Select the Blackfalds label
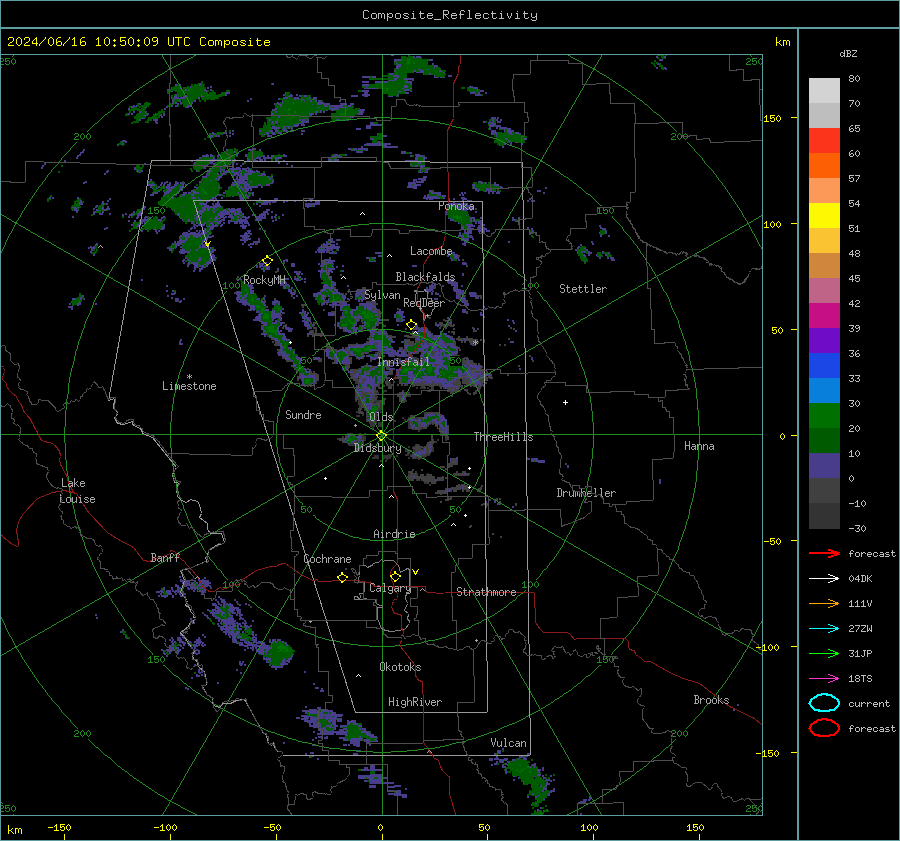900x841 pixels. pyautogui.click(x=425, y=277)
